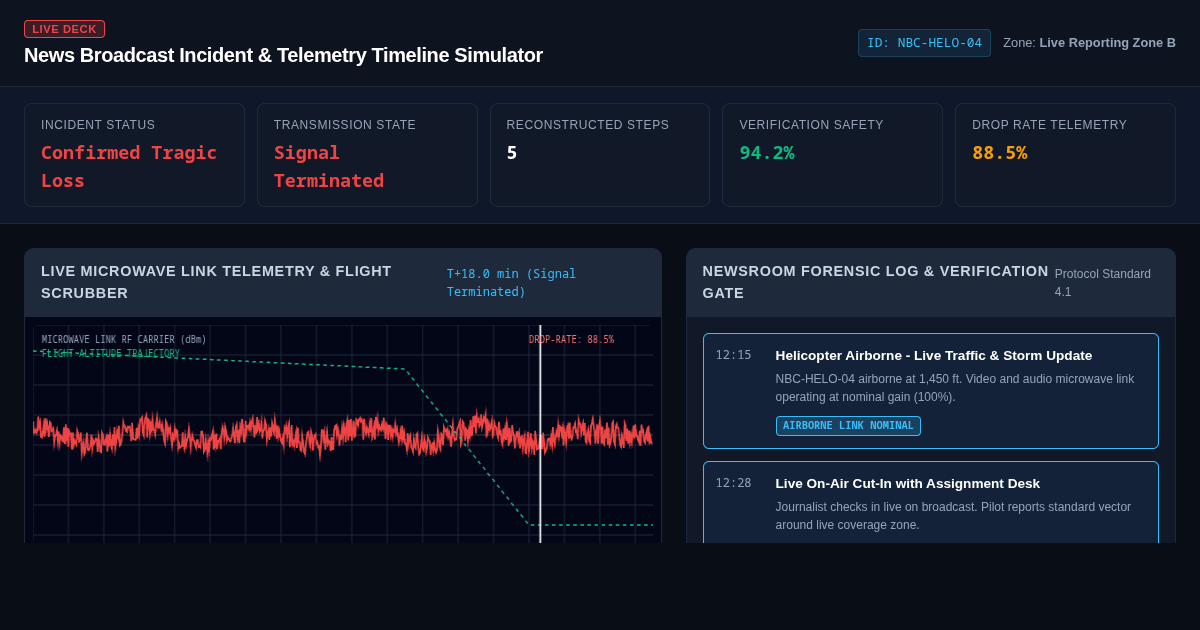The image size is (1200, 630).
Task: Click the T+18.0 min Signal Terminated readout
Action: [x=511, y=283]
